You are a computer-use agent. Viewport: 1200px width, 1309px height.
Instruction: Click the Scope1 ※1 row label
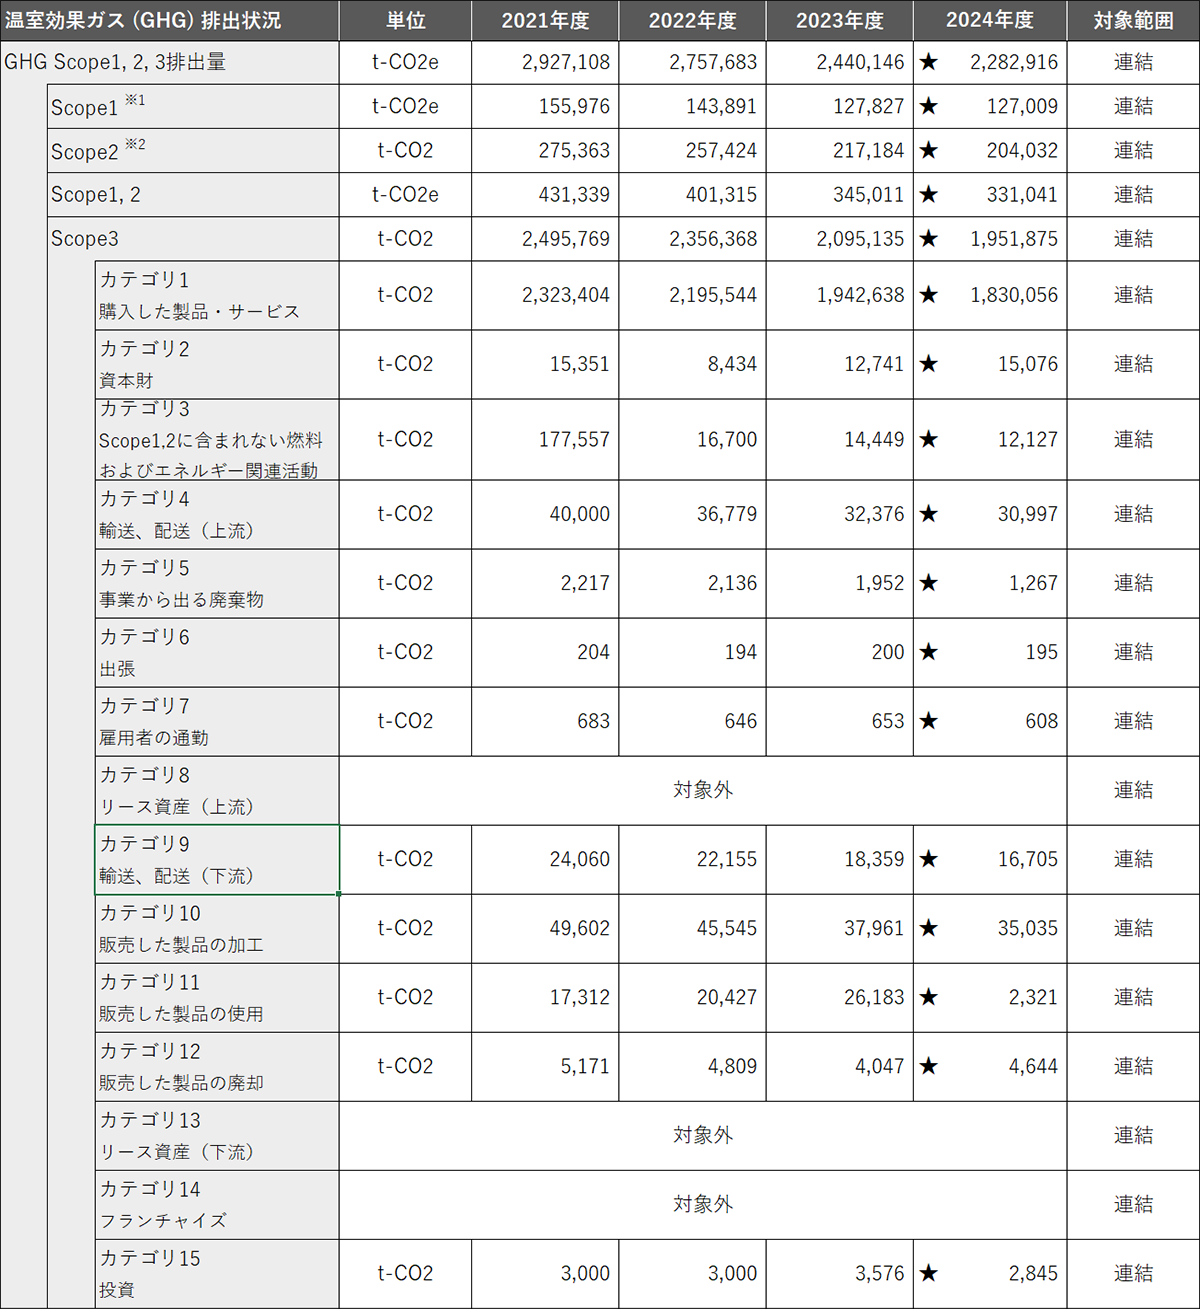tap(193, 106)
